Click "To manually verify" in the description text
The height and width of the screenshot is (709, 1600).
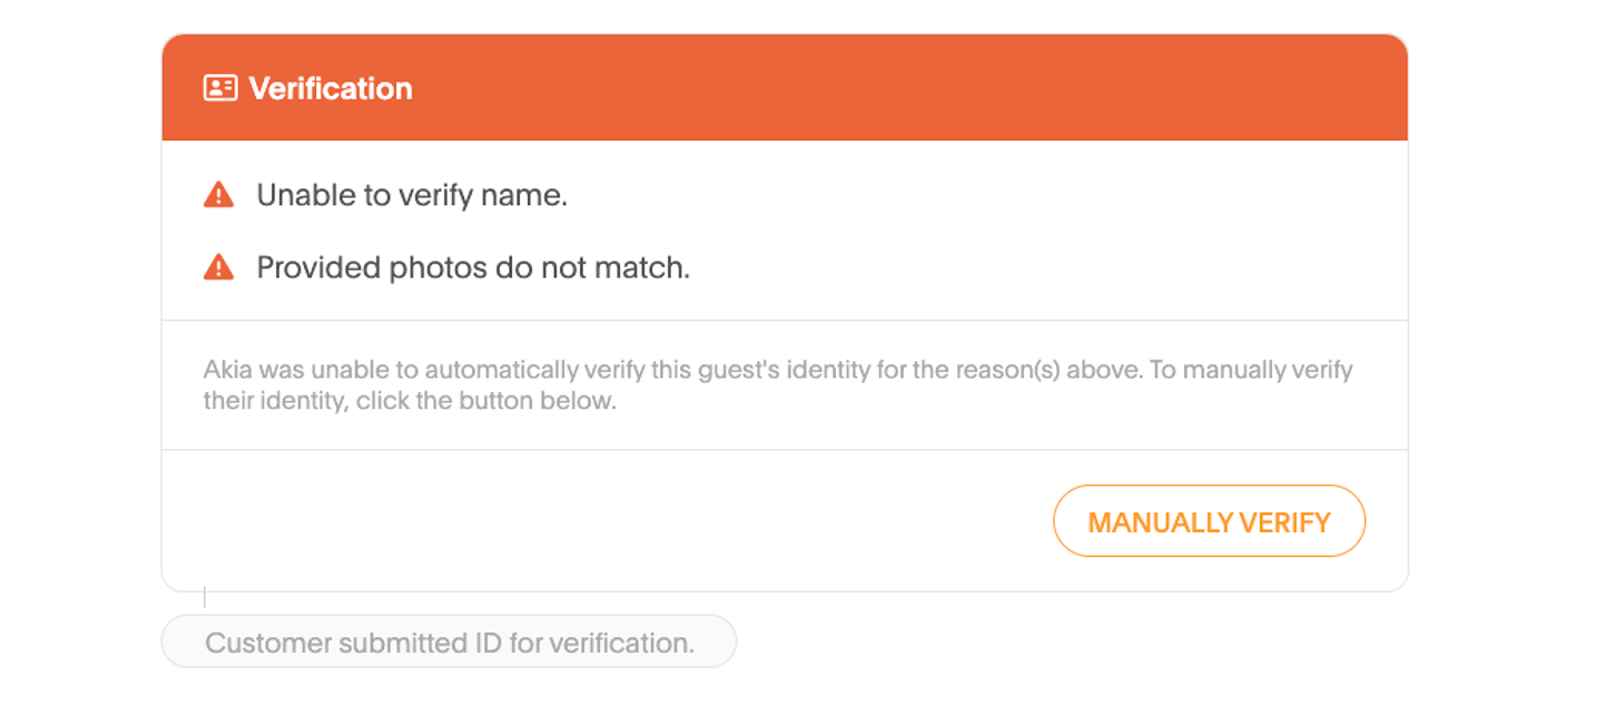pyautogui.click(x=1251, y=370)
